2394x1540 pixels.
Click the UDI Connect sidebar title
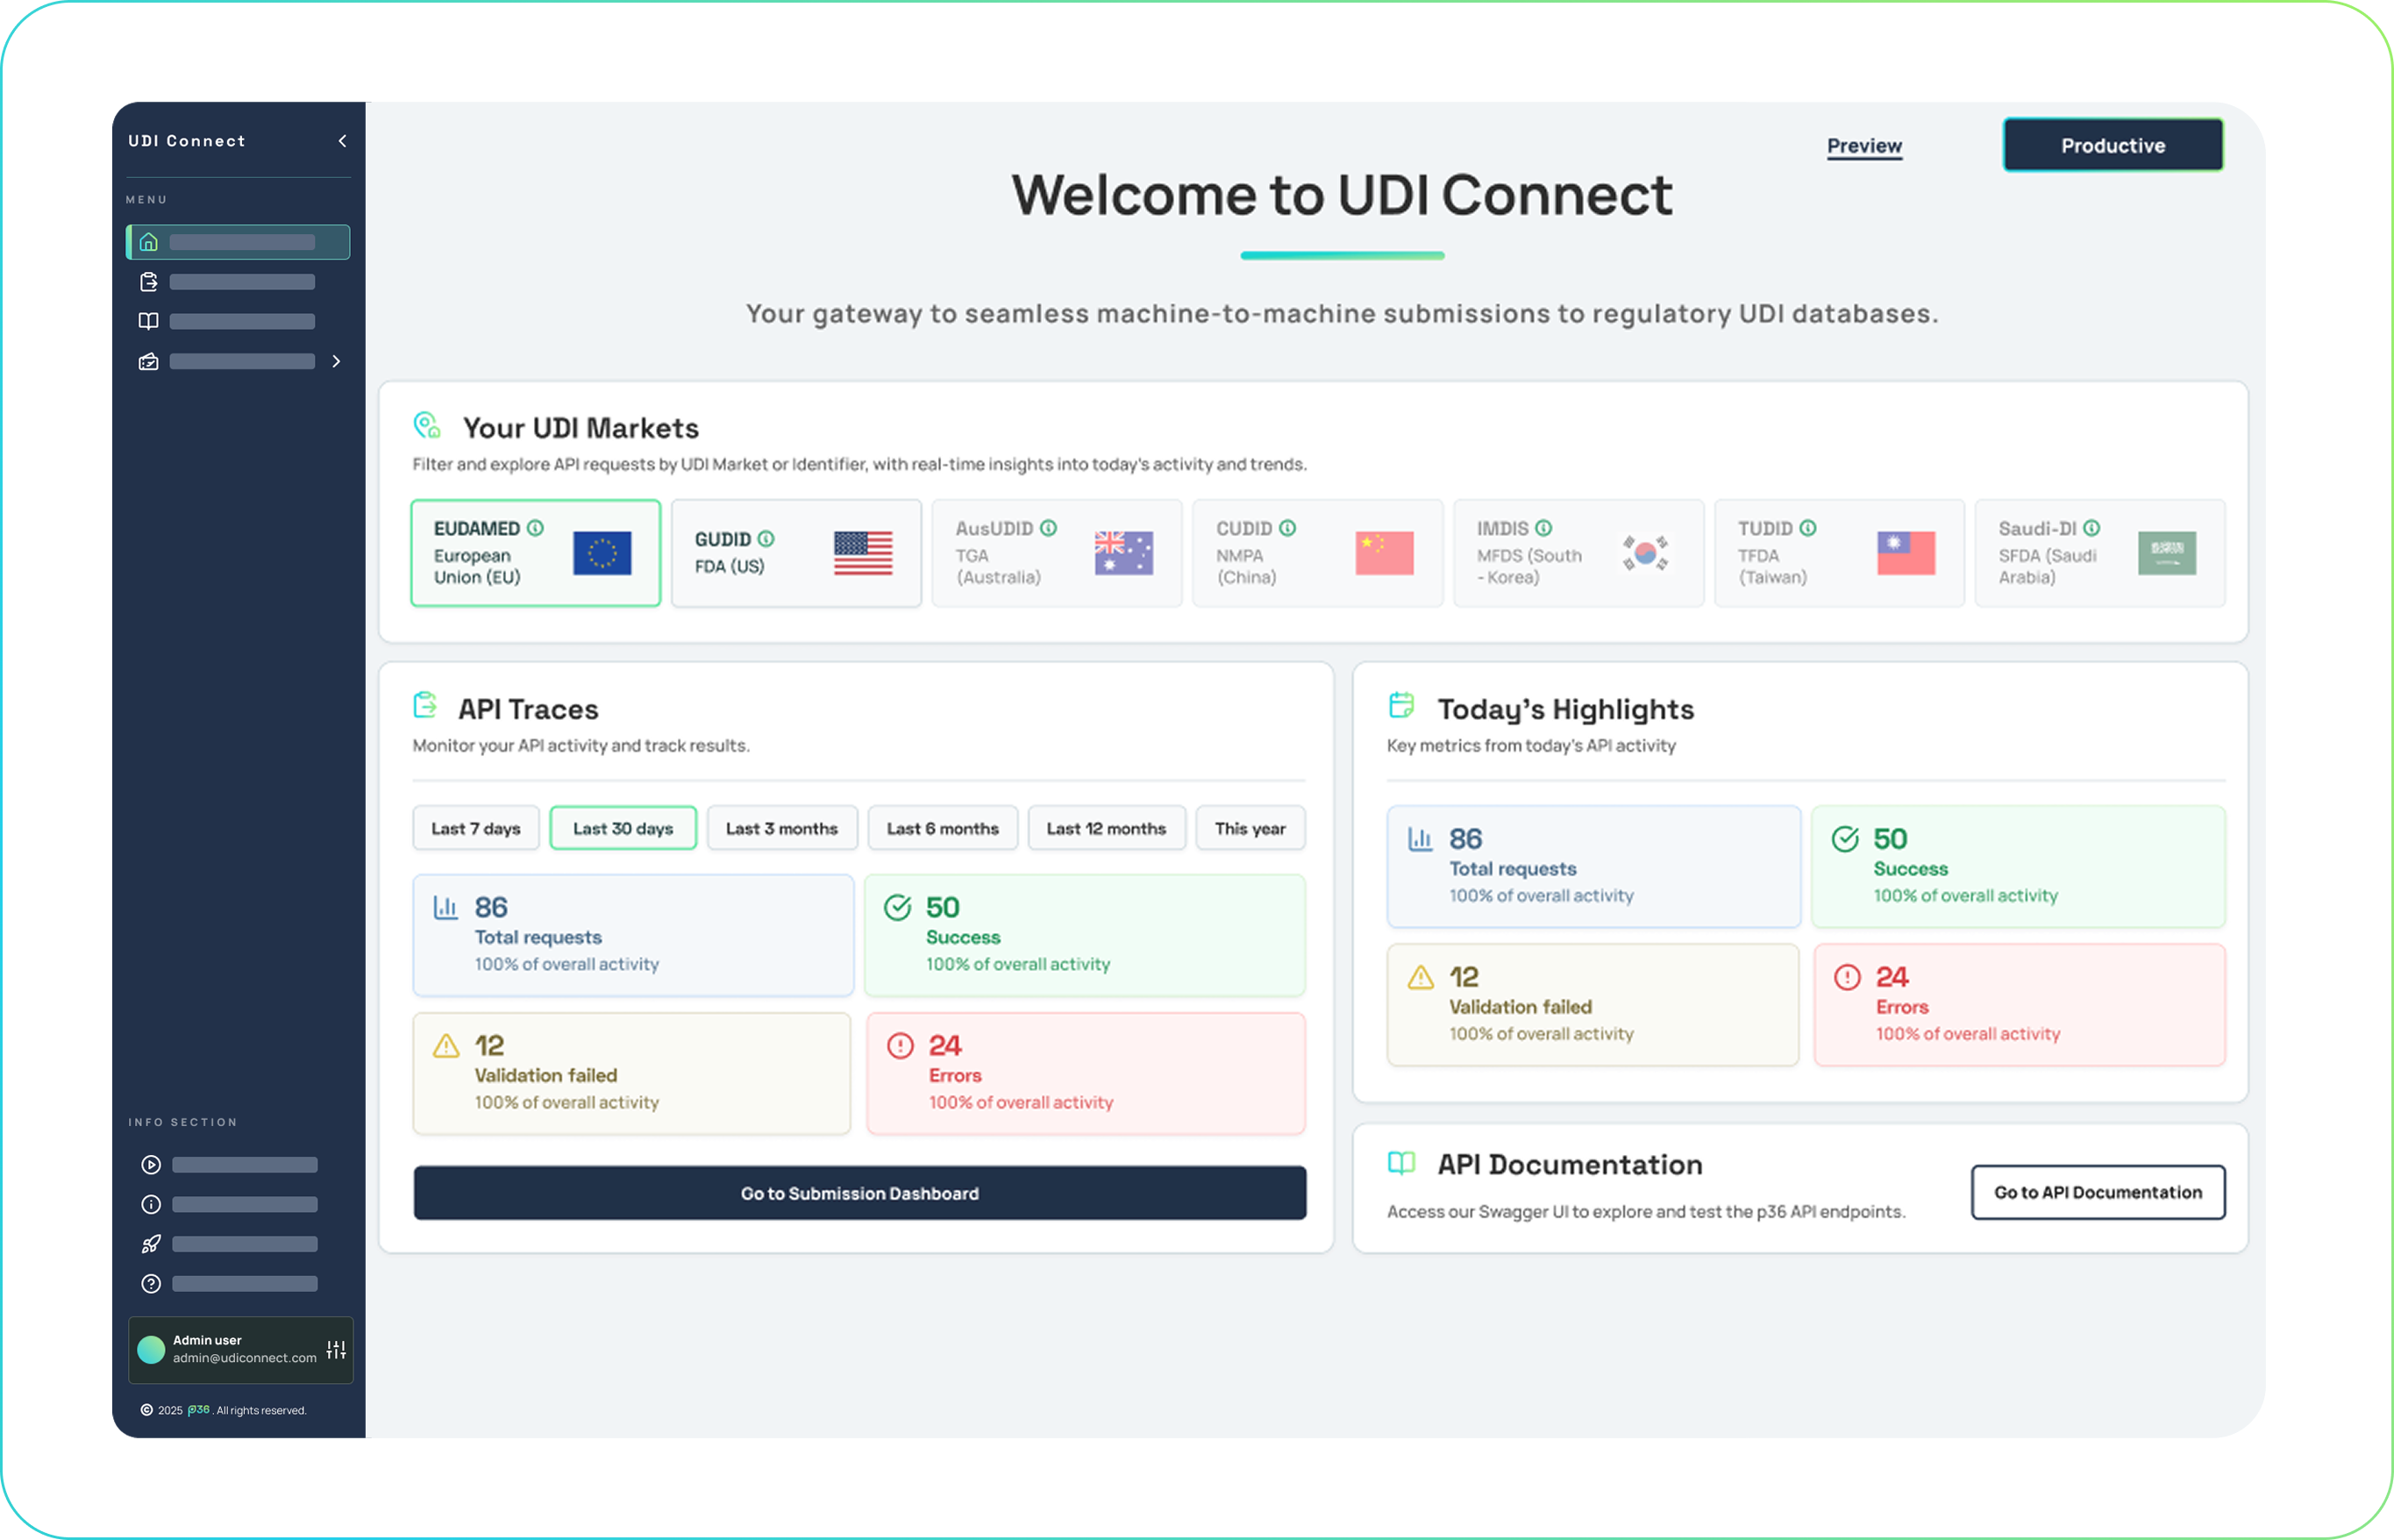(x=187, y=141)
